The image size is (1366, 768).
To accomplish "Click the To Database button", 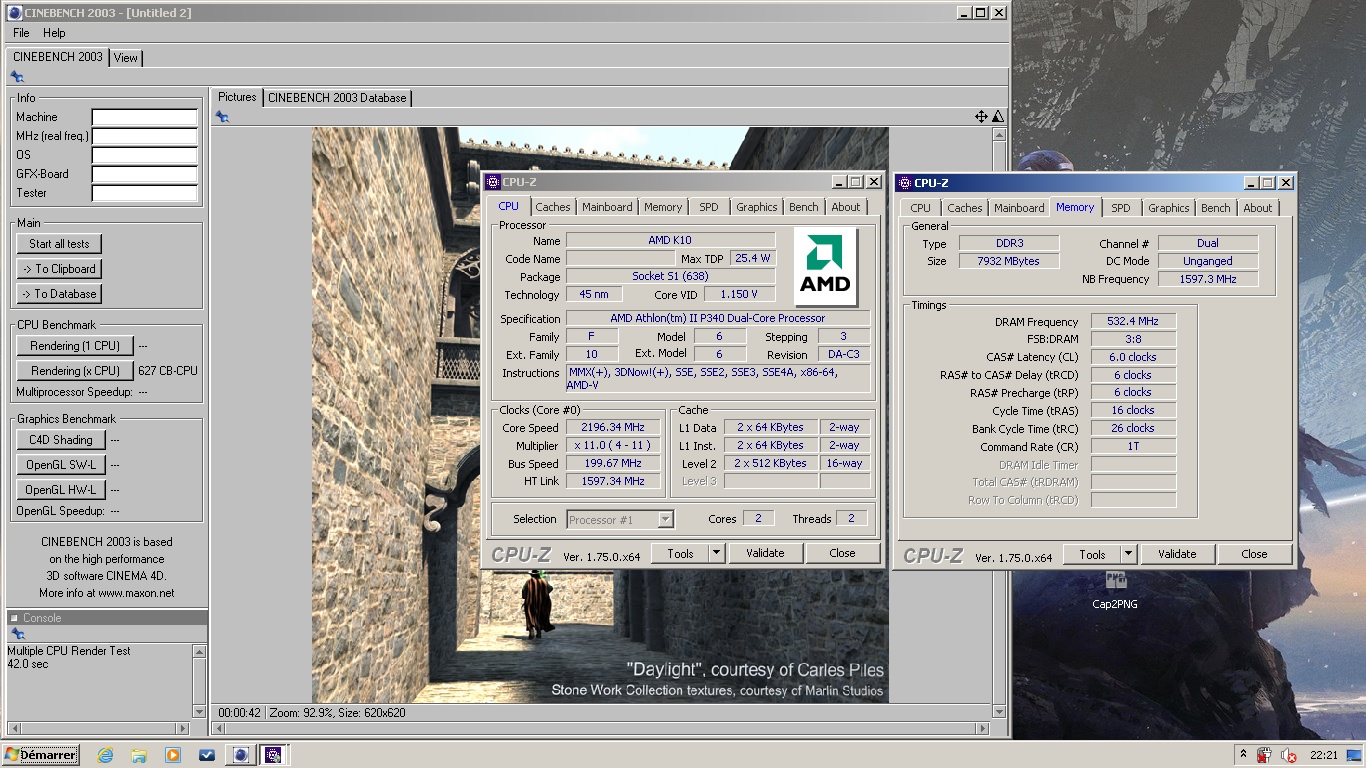I will 59,294.
